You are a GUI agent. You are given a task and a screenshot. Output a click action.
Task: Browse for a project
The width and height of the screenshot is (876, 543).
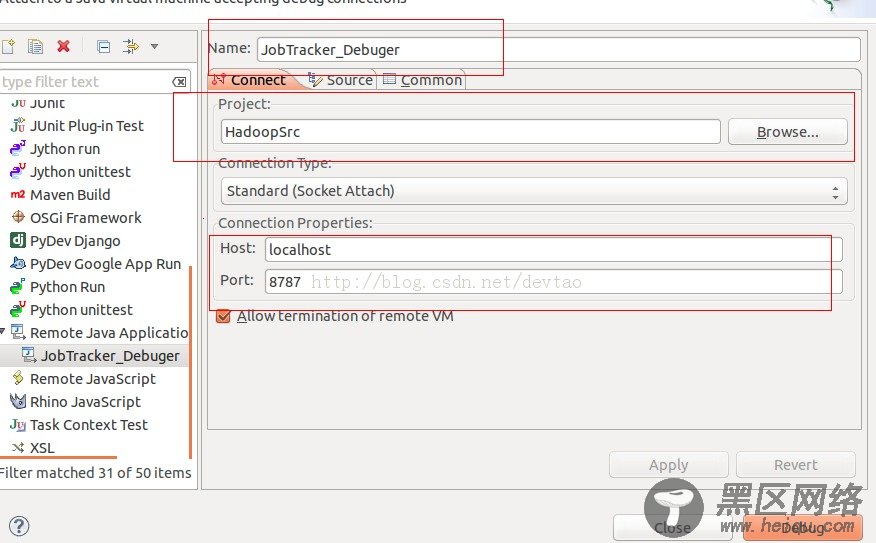[788, 132]
